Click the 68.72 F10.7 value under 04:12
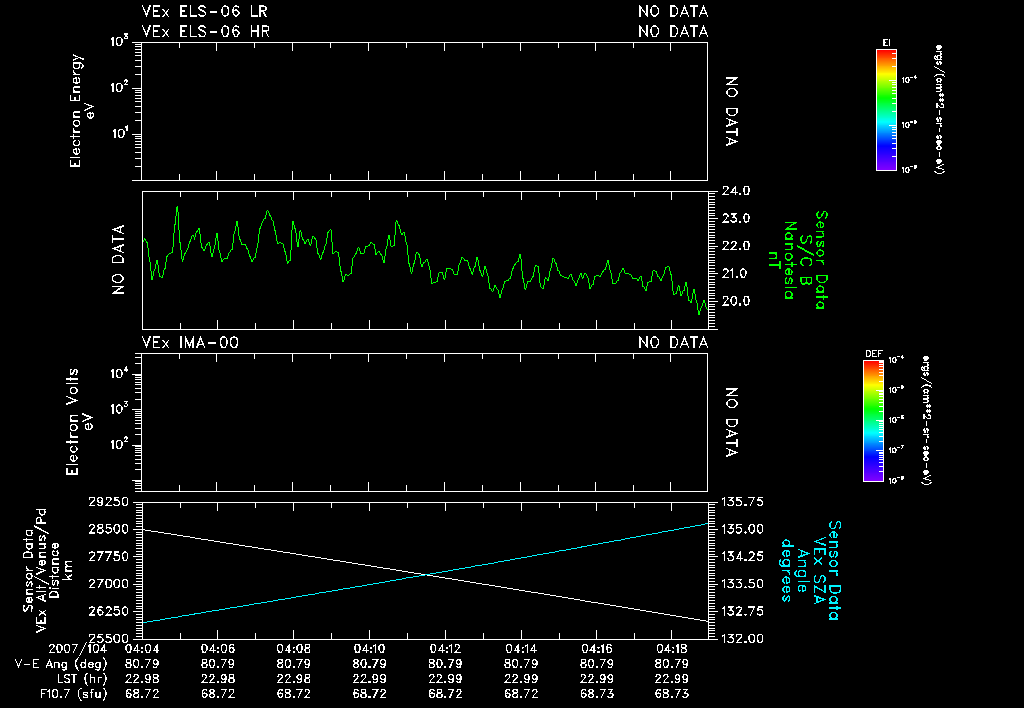This screenshot has height=708, width=1024. point(445,694)
